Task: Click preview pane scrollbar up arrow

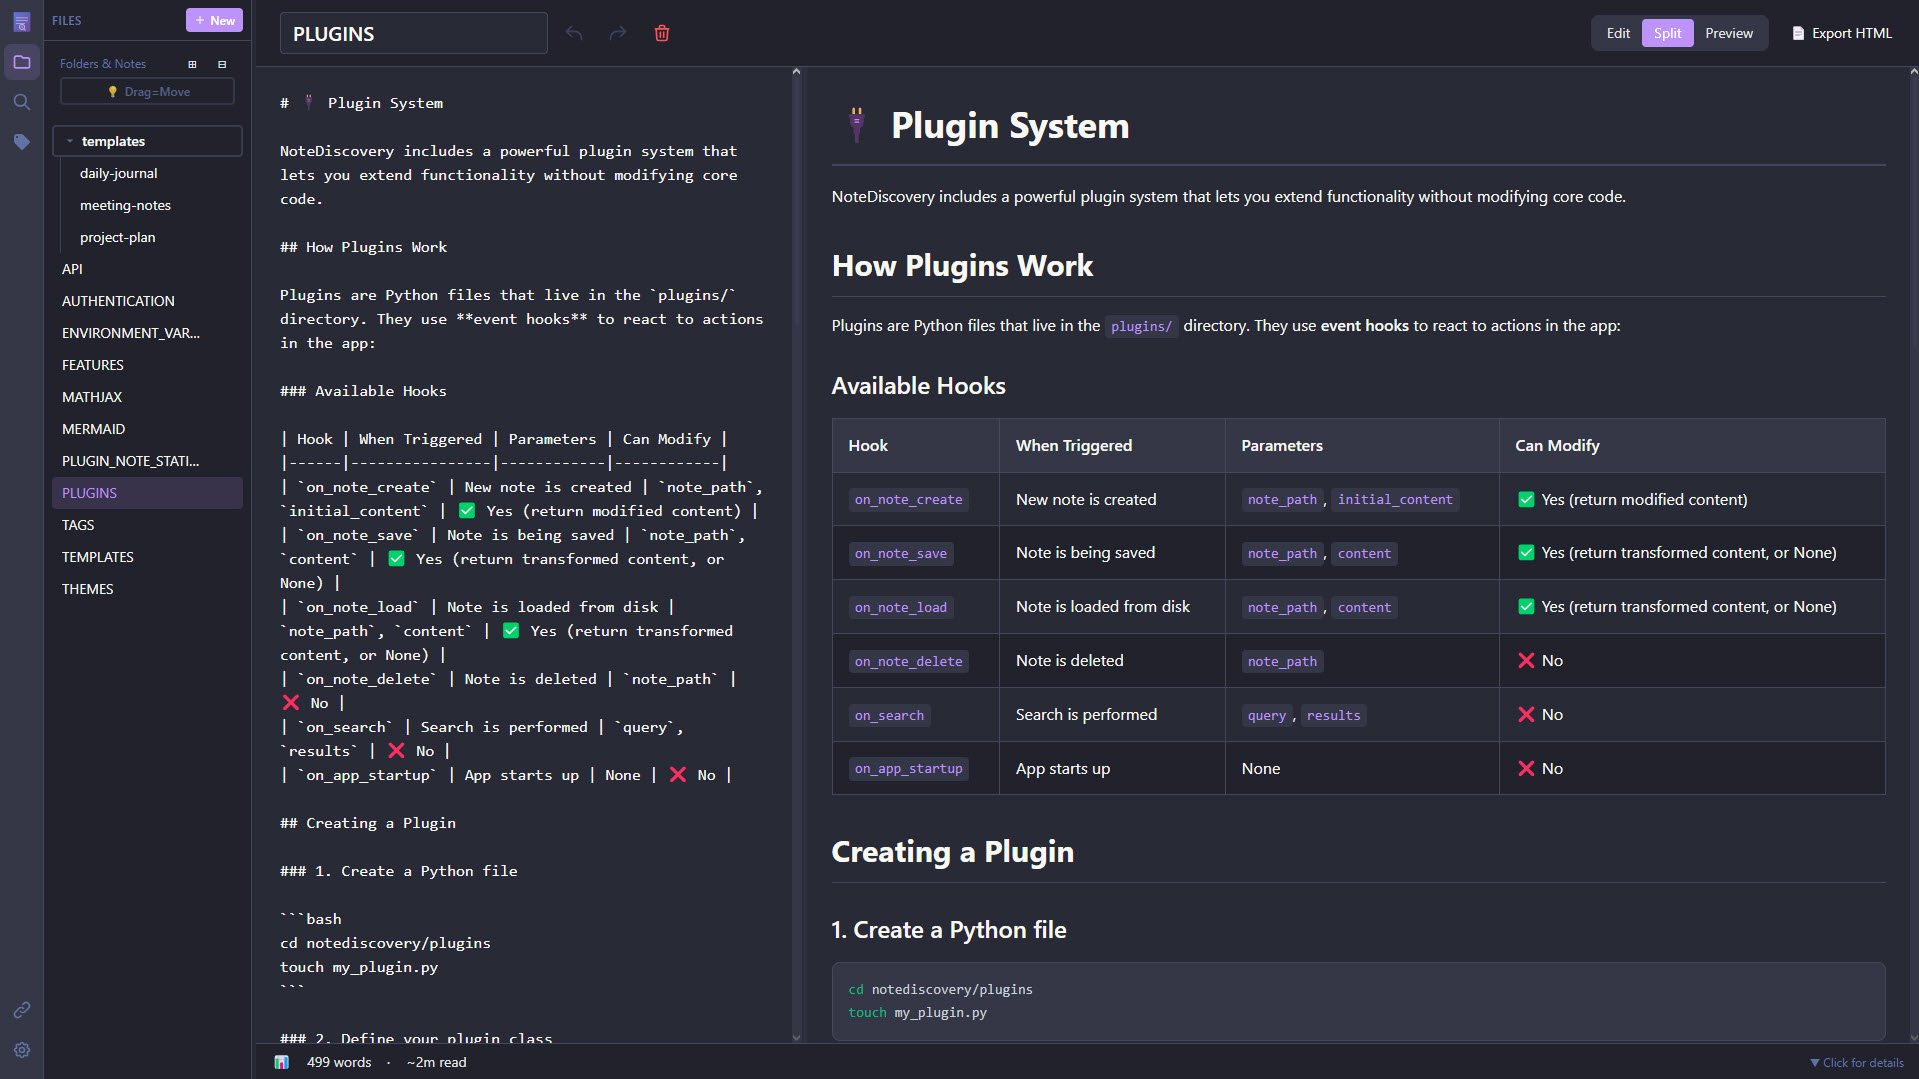Action: point(1913,72)
